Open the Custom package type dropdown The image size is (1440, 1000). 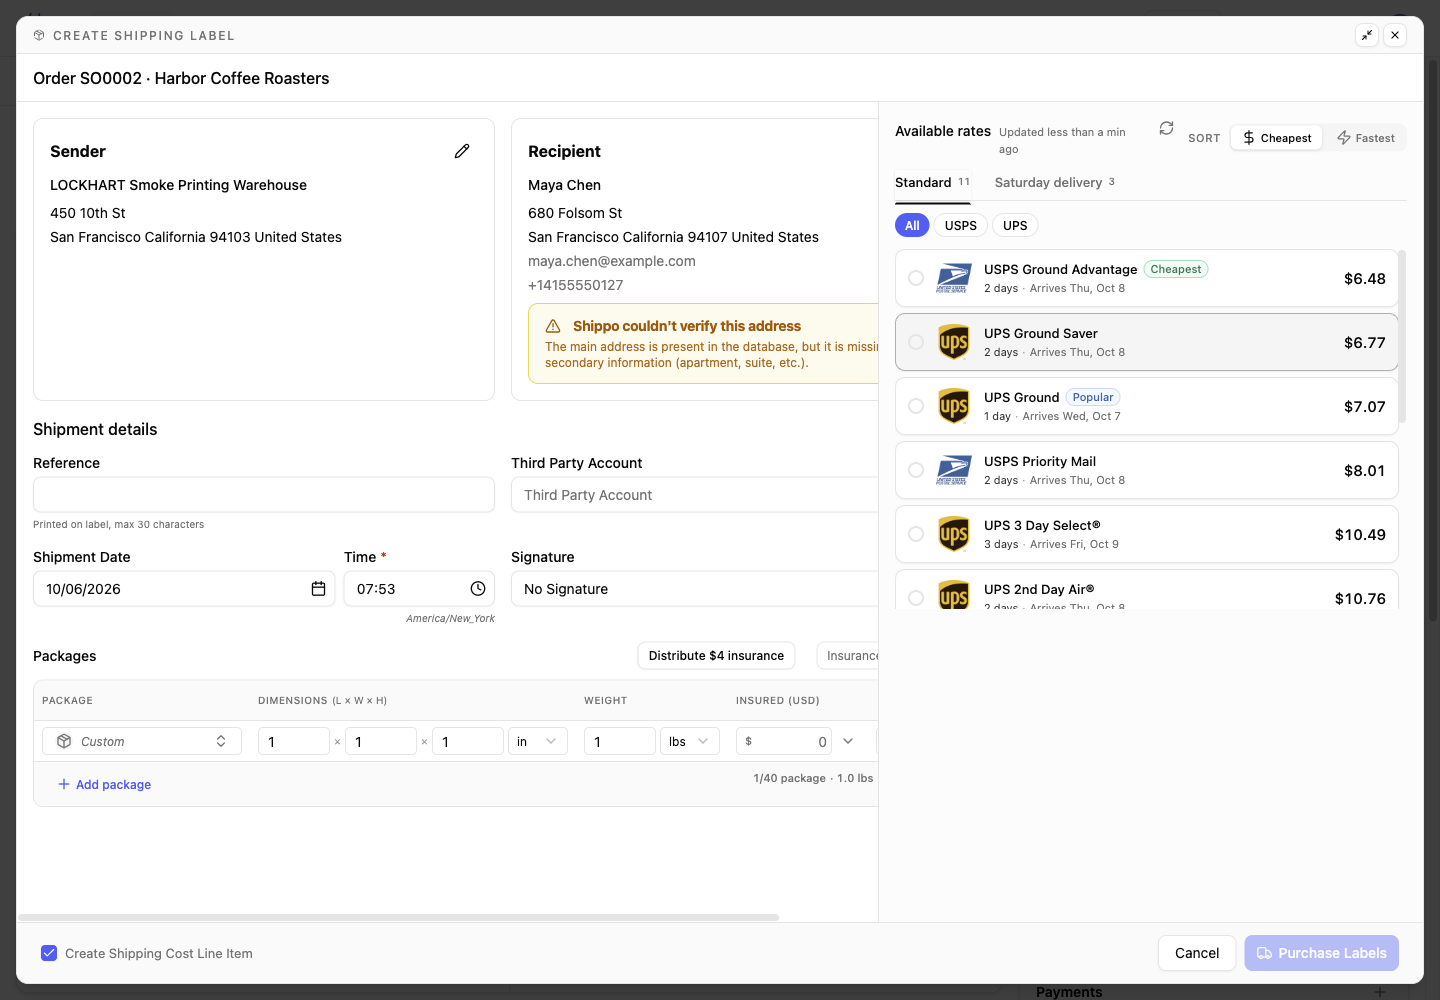pos(142,741)
